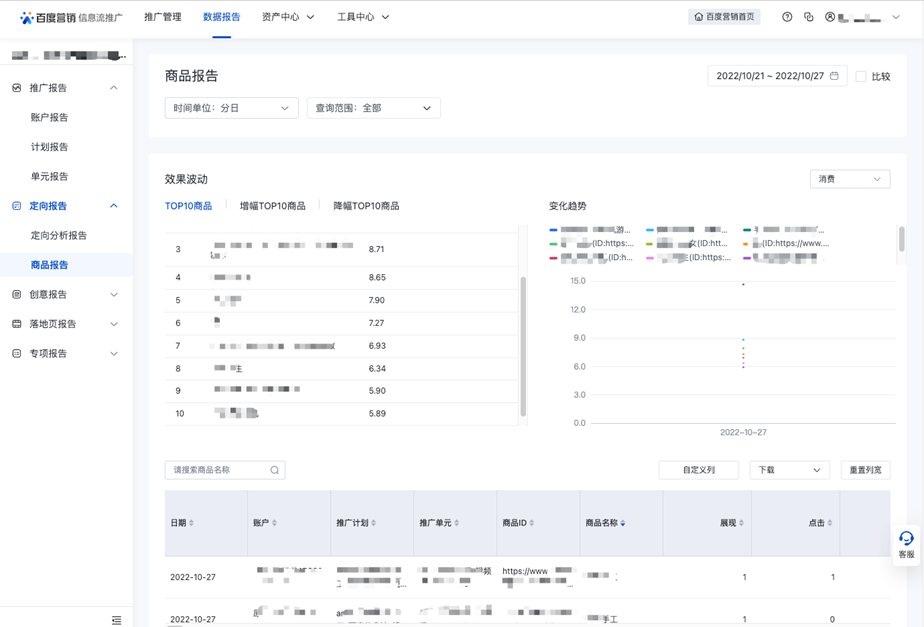Open 查询范围 dropdown

tap(373, 108)
